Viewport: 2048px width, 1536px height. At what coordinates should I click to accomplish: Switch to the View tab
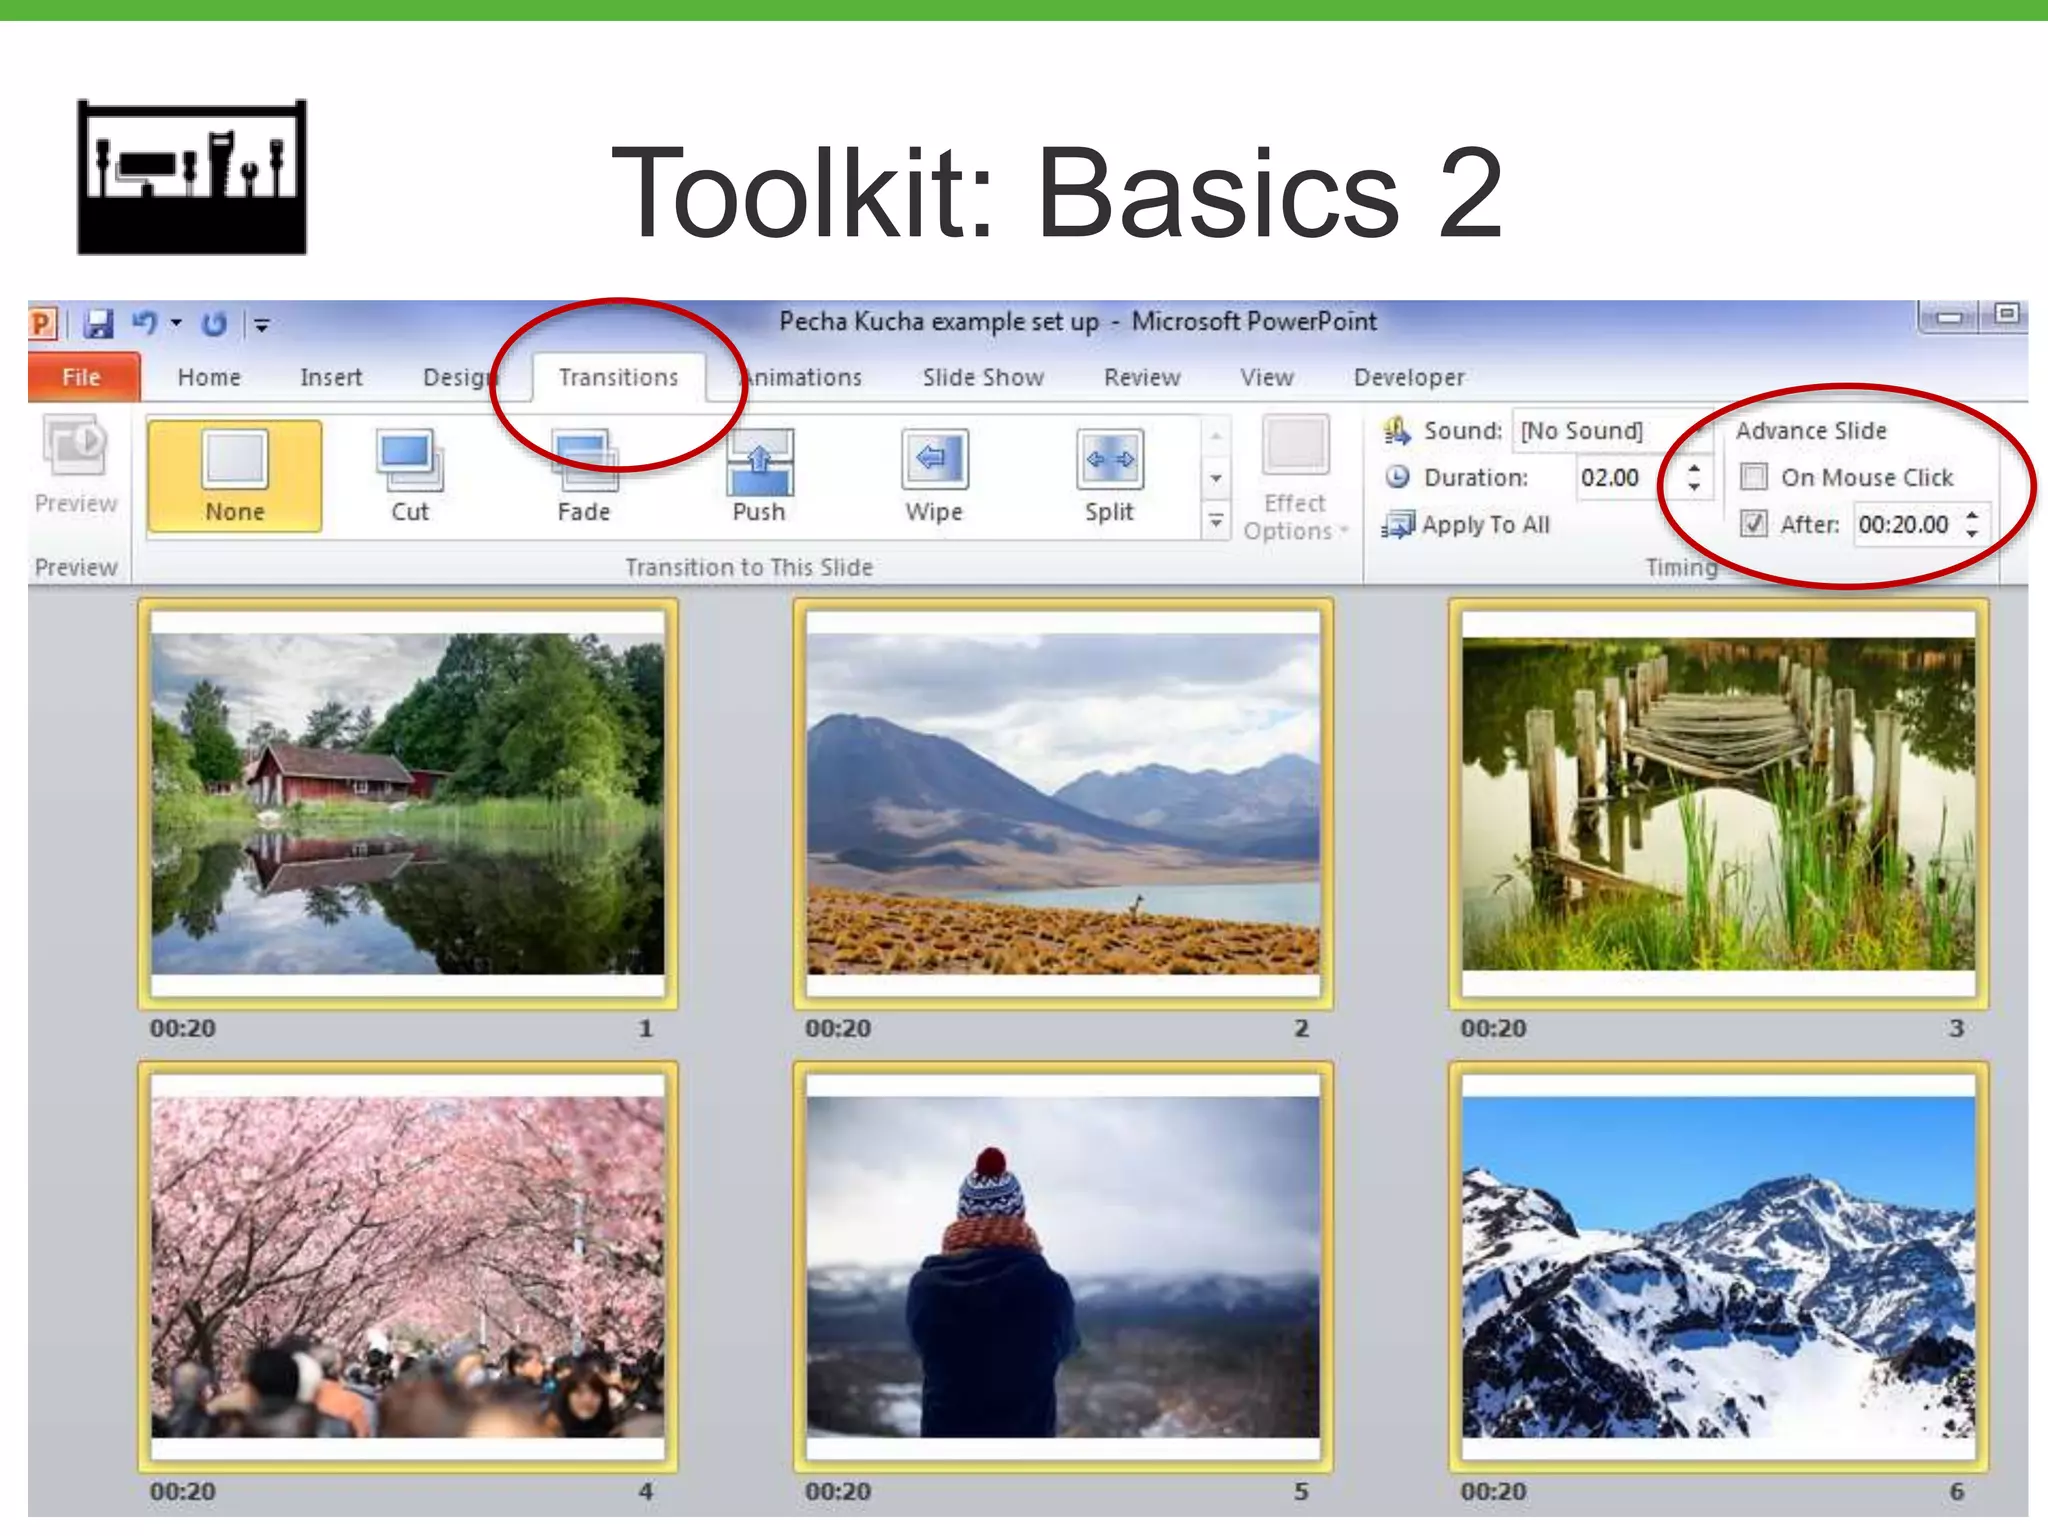pos(1267,377)
